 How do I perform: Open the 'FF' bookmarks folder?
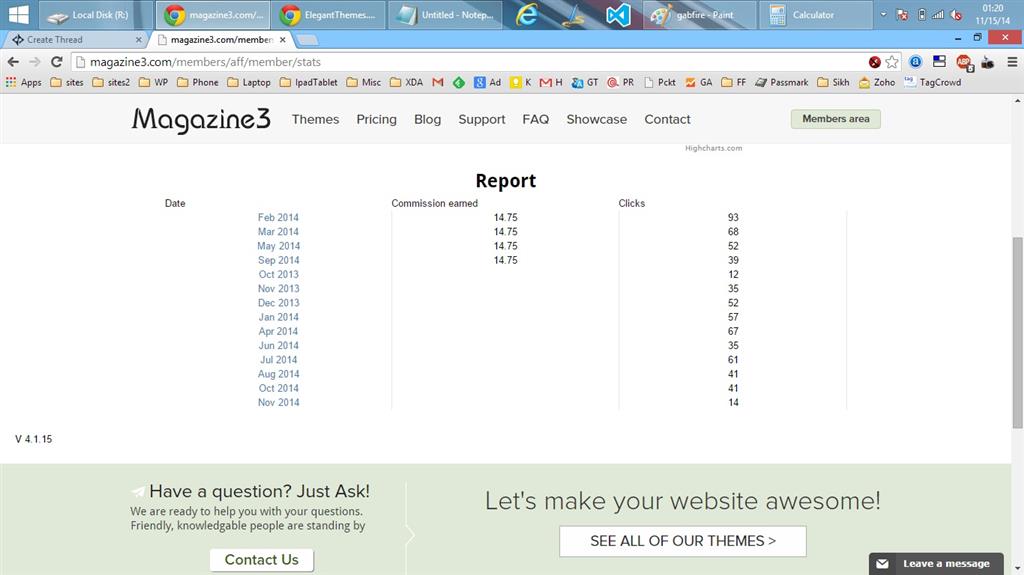click(733, 82)
